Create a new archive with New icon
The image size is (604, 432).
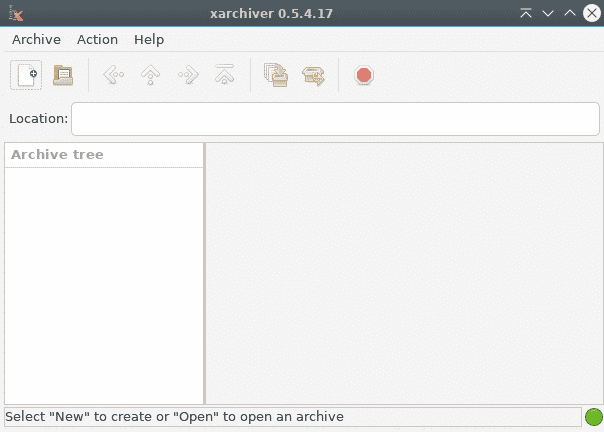26,75
